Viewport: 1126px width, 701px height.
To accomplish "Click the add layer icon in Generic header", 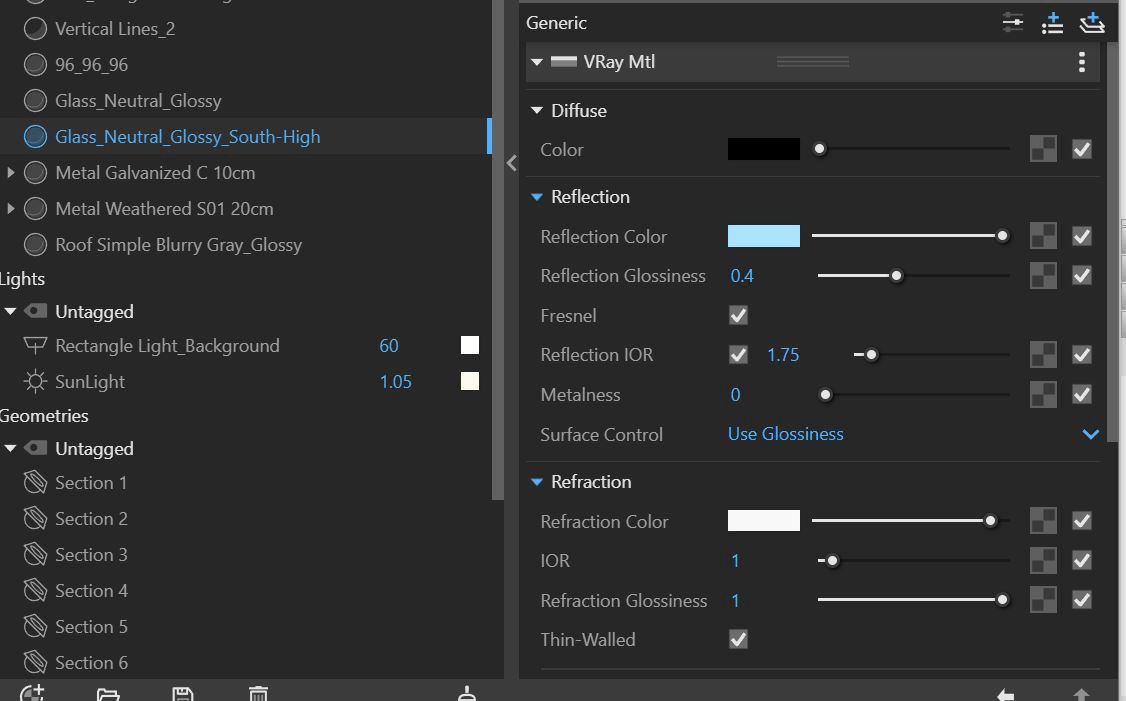I will pos(1092,22).
